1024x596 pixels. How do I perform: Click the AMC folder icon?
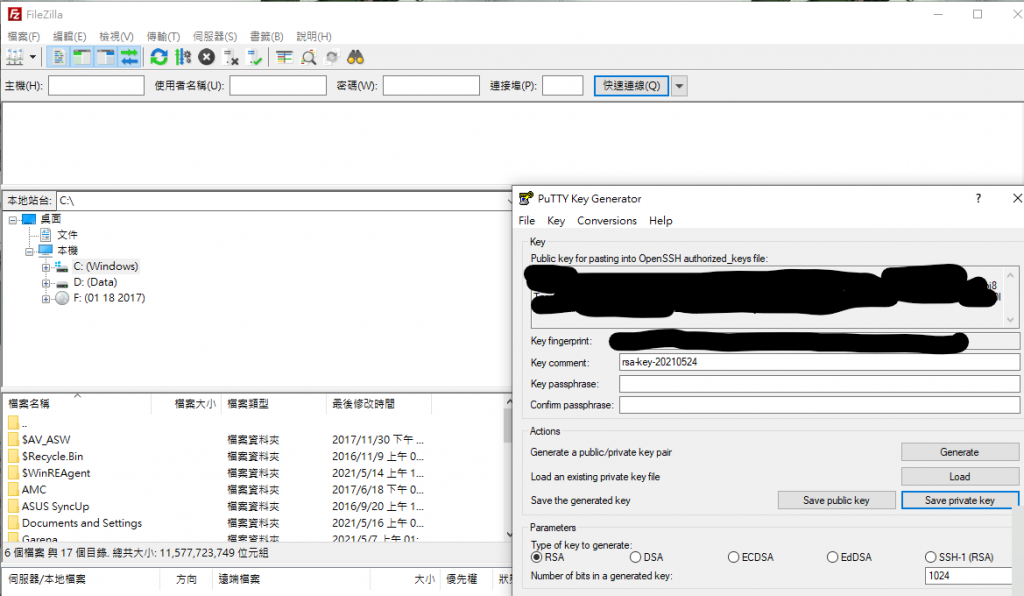pos(13,489)
